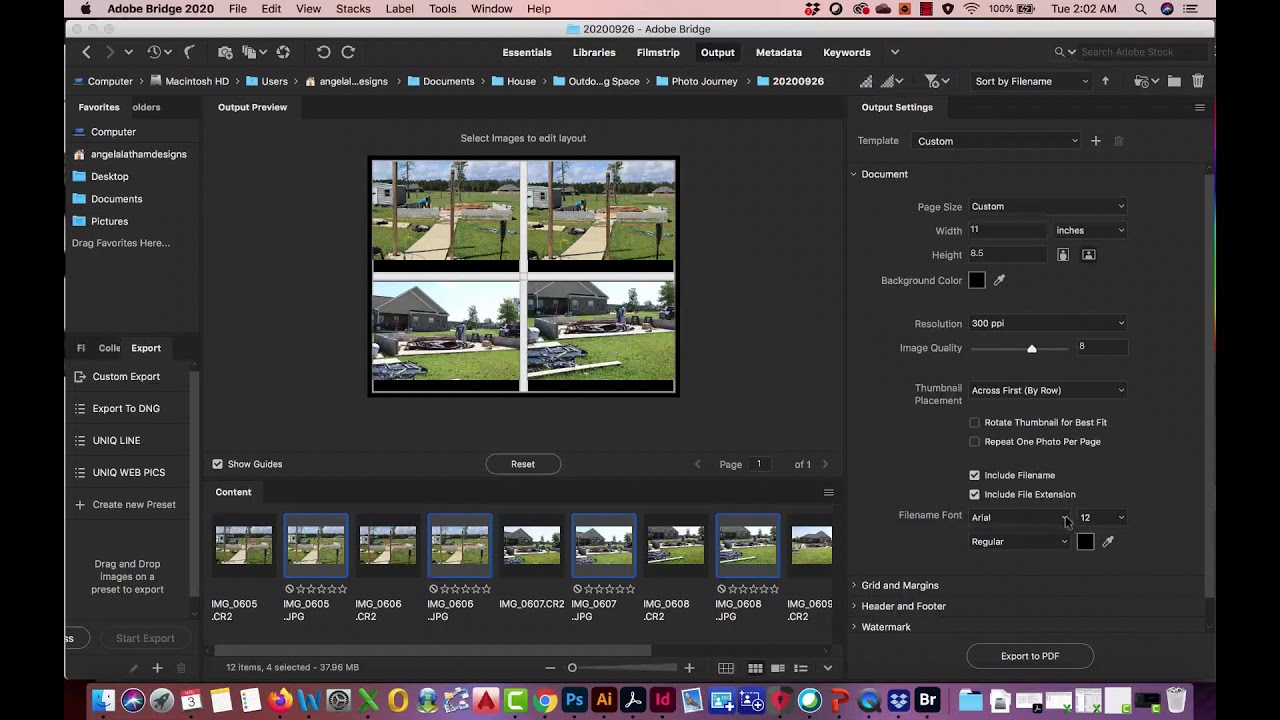The image size is (1280, 720).
Task: Toggle ascending sort order arrow
Action: [1105, 81]
